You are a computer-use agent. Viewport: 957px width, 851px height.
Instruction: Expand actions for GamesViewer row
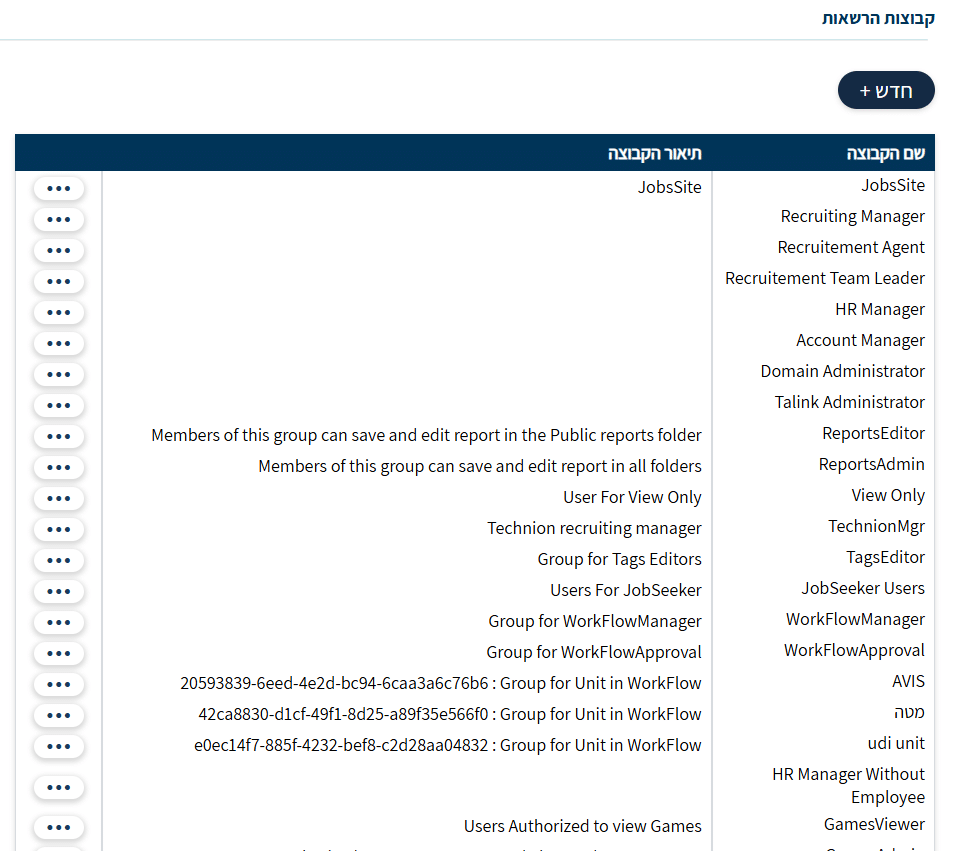[x=59, y=827]
